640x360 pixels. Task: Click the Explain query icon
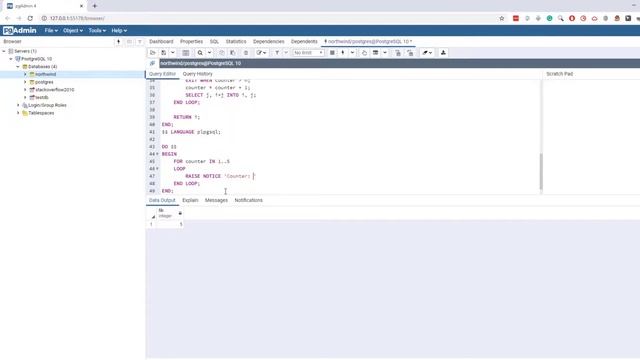pos(364,53)
